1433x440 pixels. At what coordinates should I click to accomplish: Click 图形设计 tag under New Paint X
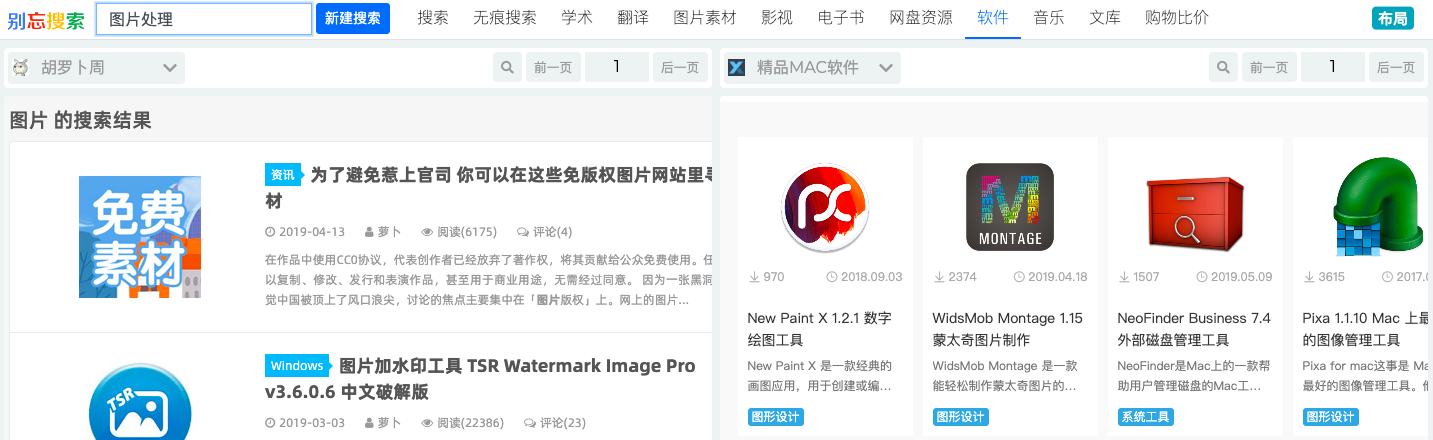click(x=776, y=417)
